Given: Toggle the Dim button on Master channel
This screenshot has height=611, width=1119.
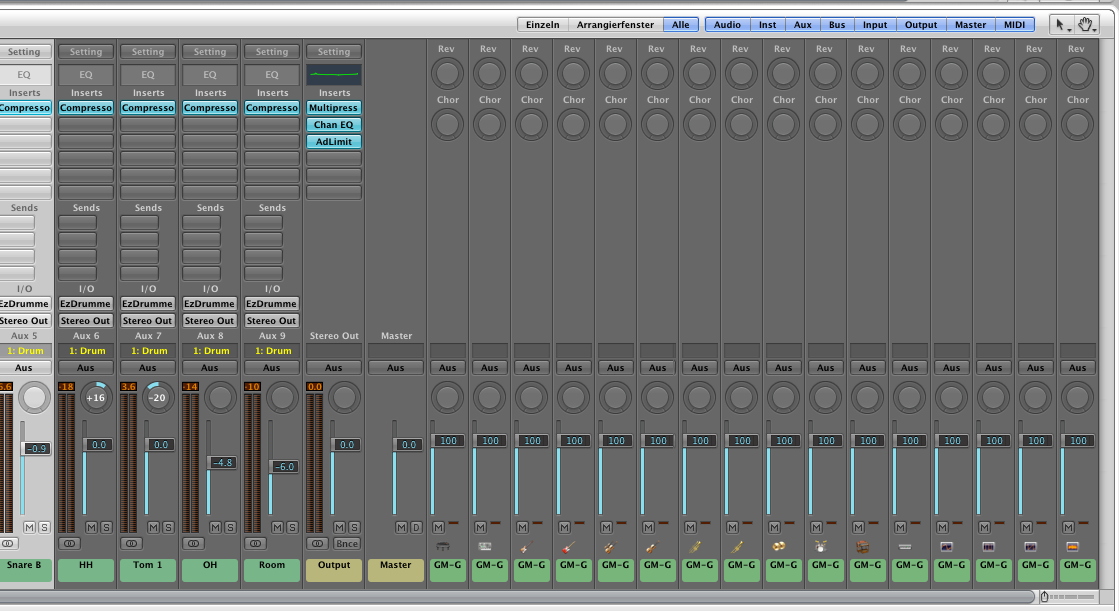Looking at the screenshot, I should 416,527.
